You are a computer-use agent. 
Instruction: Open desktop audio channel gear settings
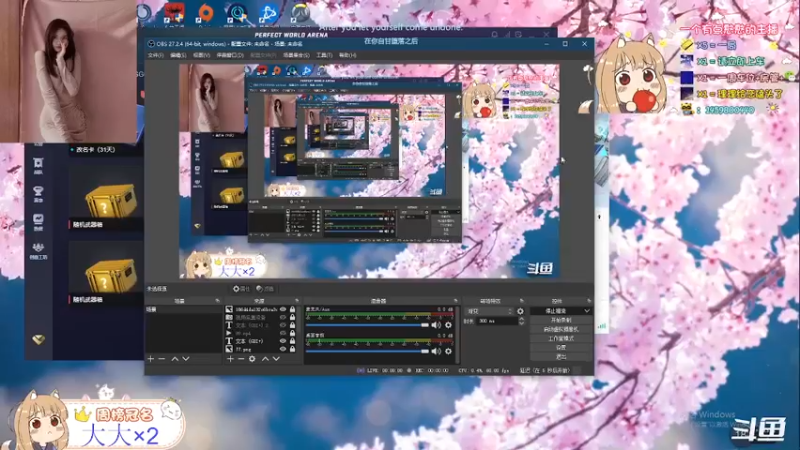click(448, 351)
